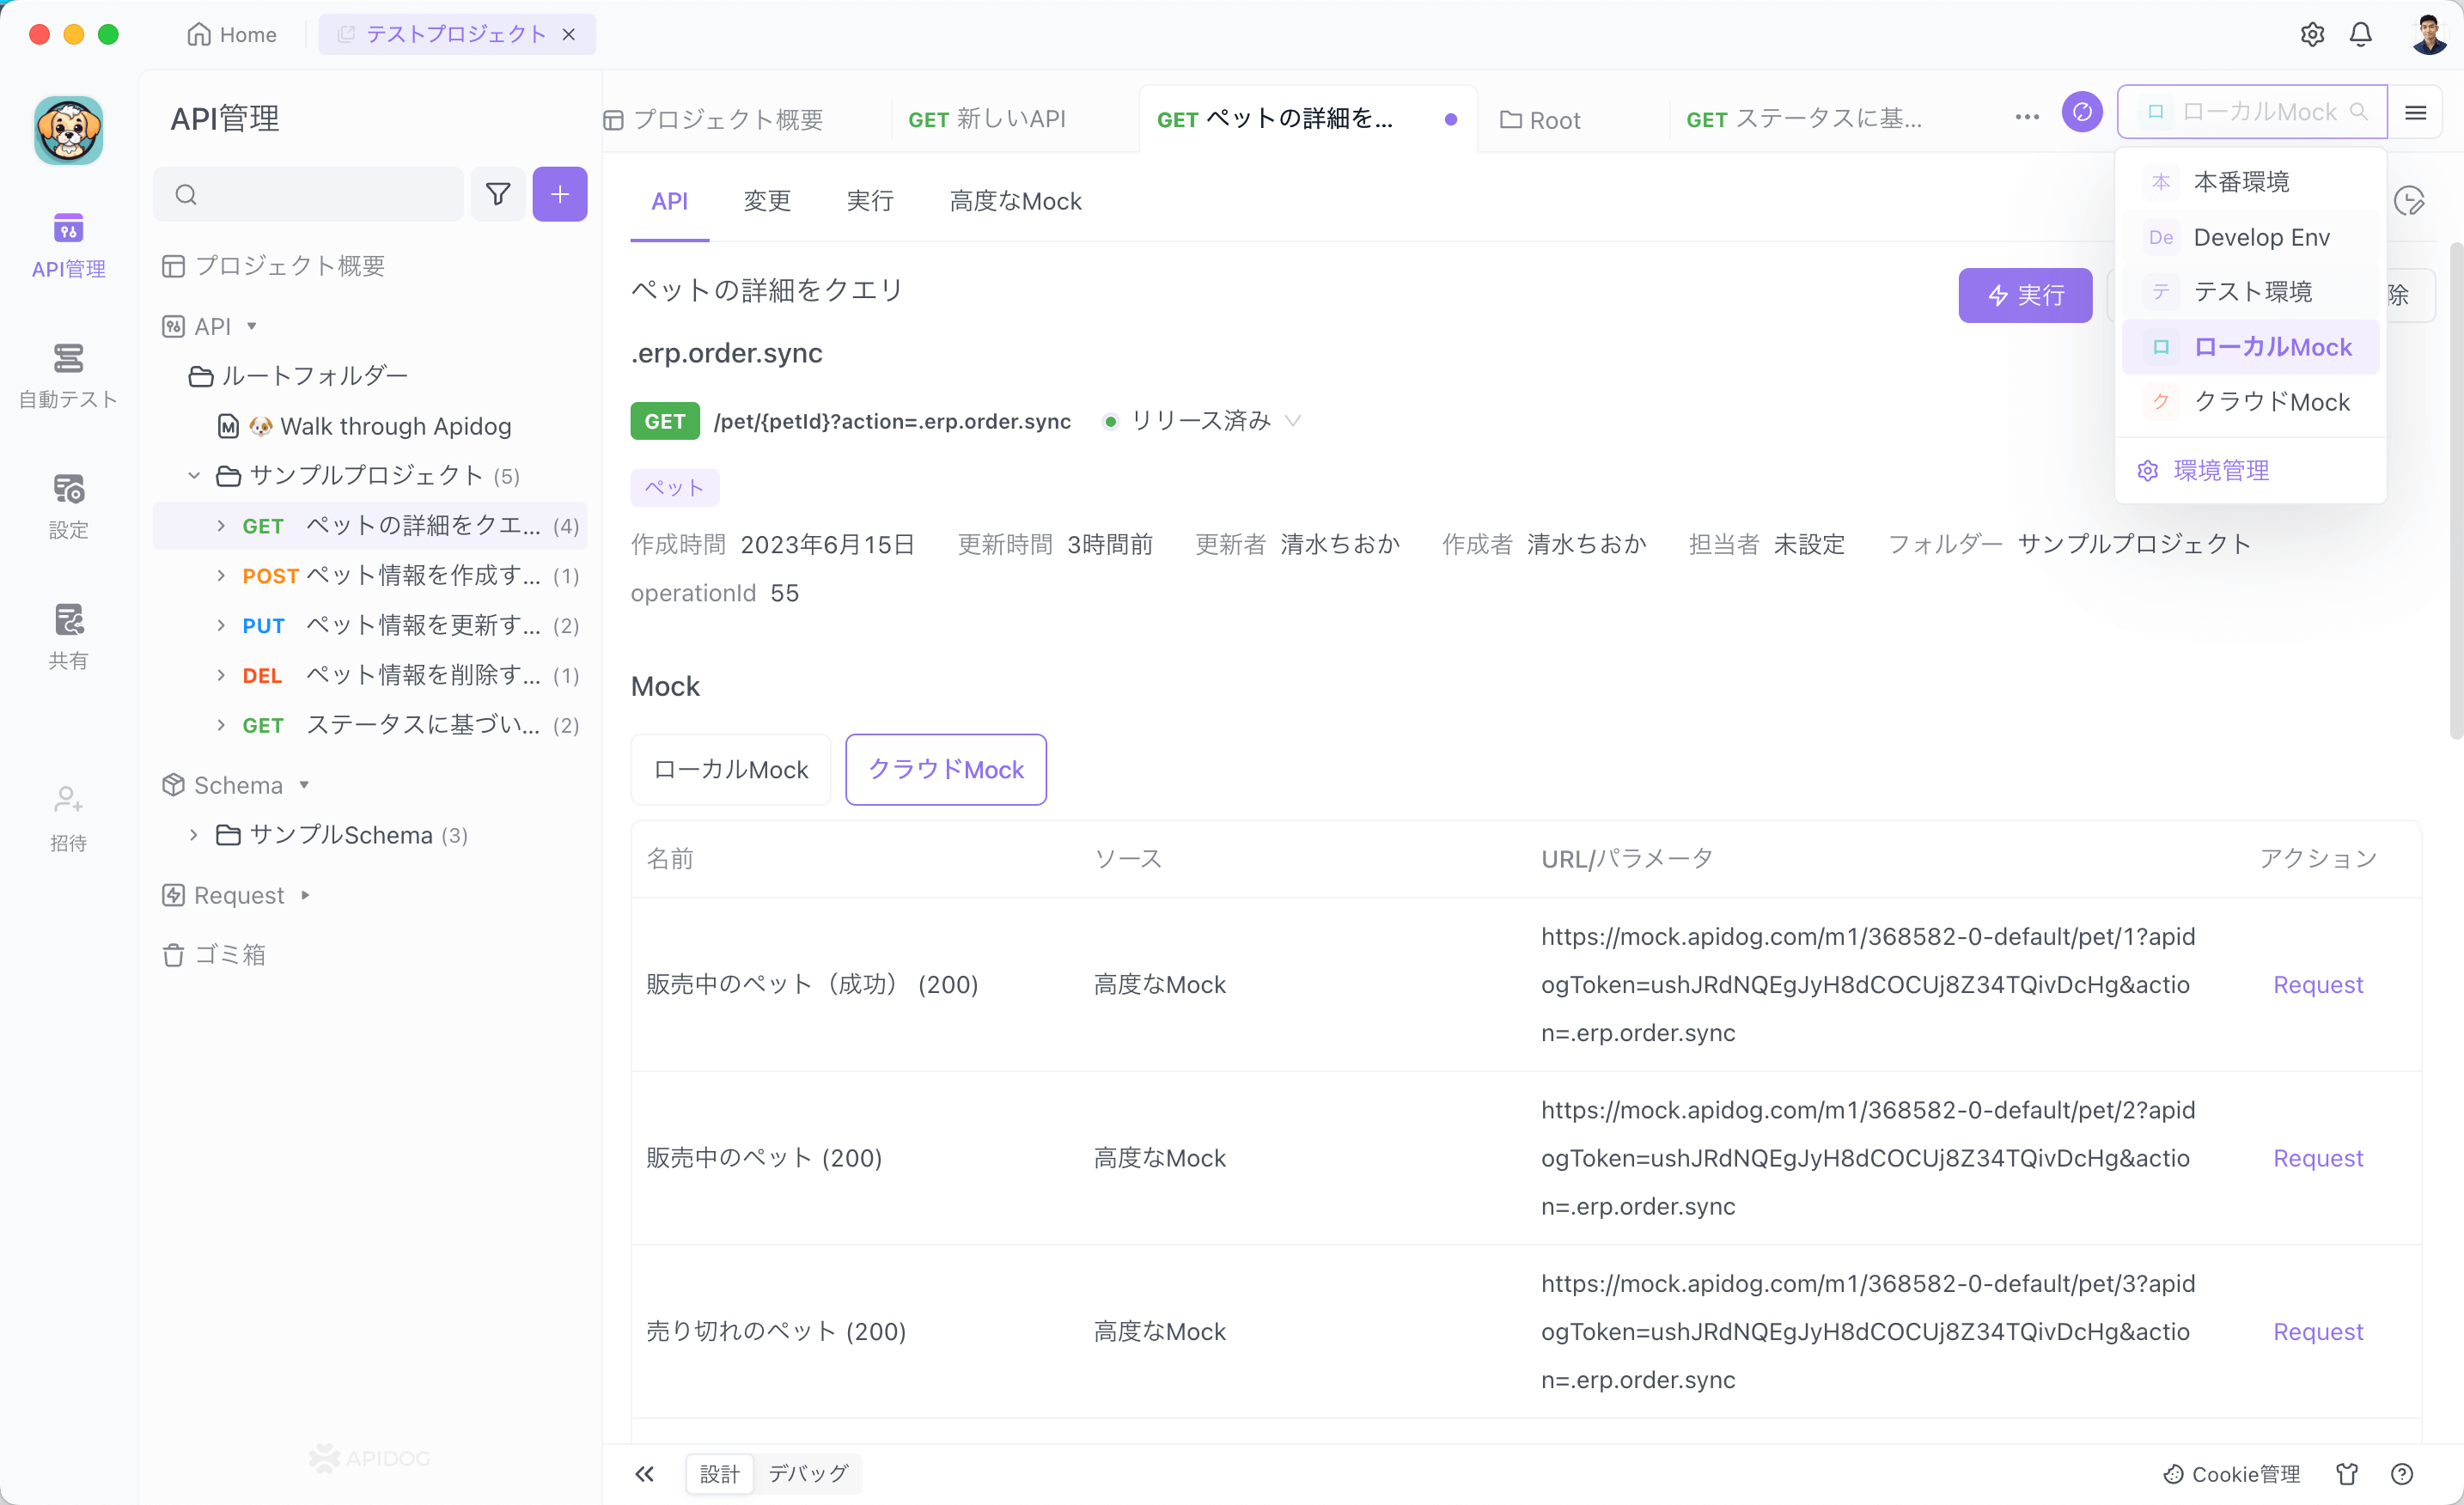Select the クラウドMock toggle button
2464x1505 pixels.
[x=946, y=769]
